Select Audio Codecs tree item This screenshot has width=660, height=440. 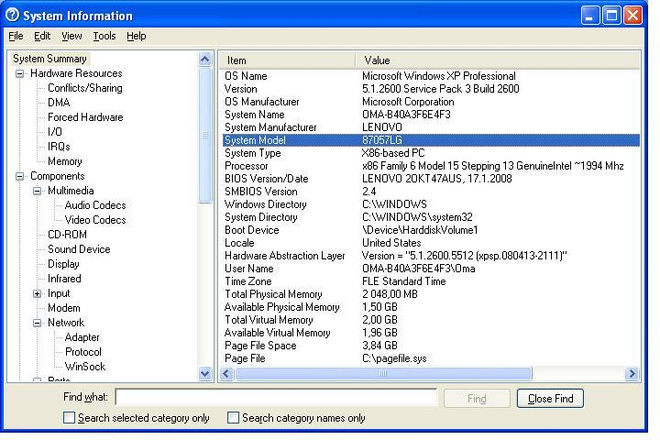point(95,205)
